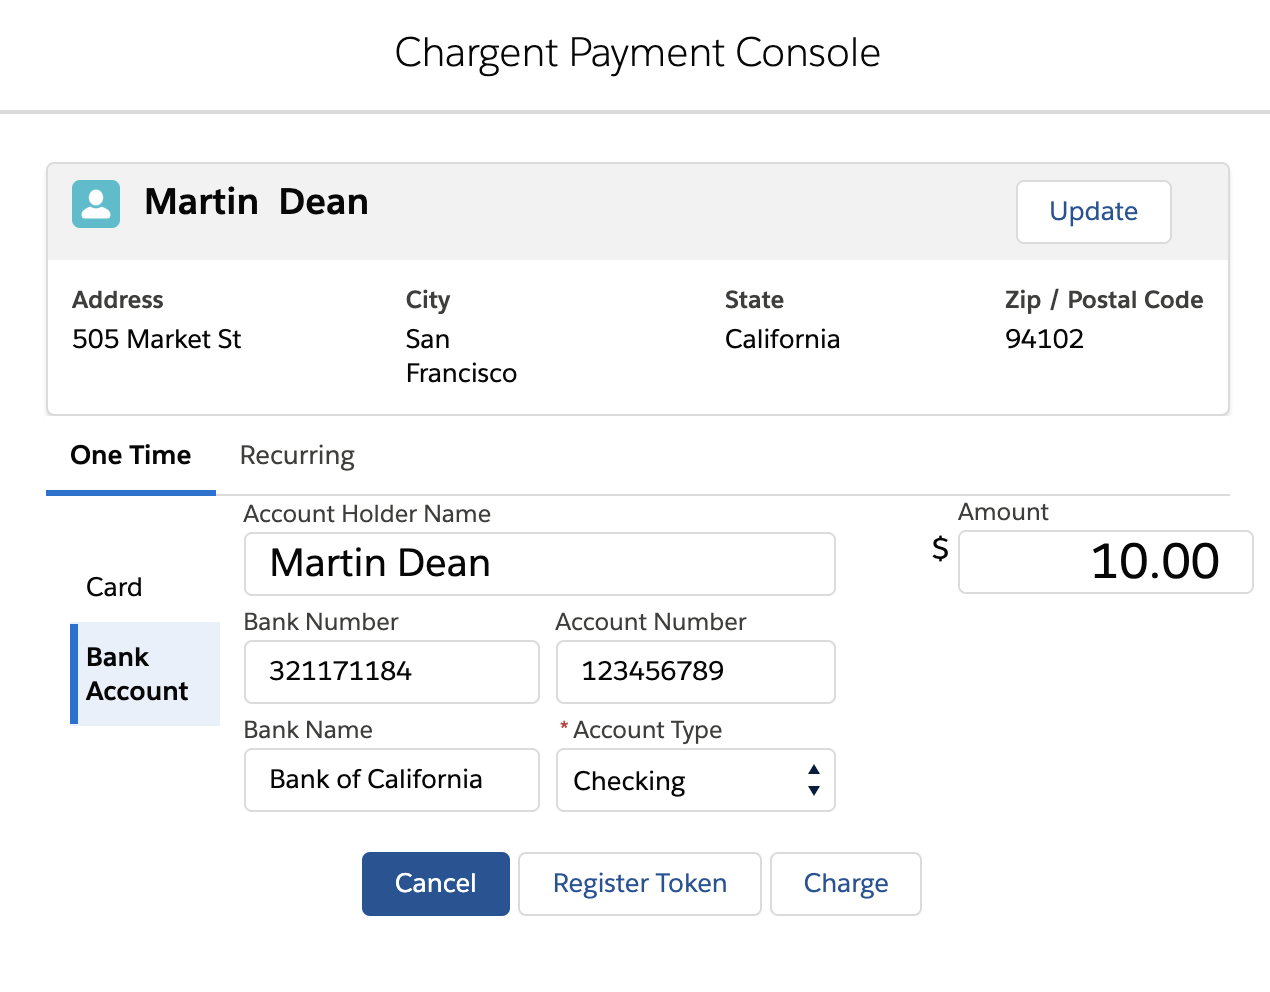This screenshot has height=992, width=1270.
Task: Click the Update button
Action: [1093, 211]
